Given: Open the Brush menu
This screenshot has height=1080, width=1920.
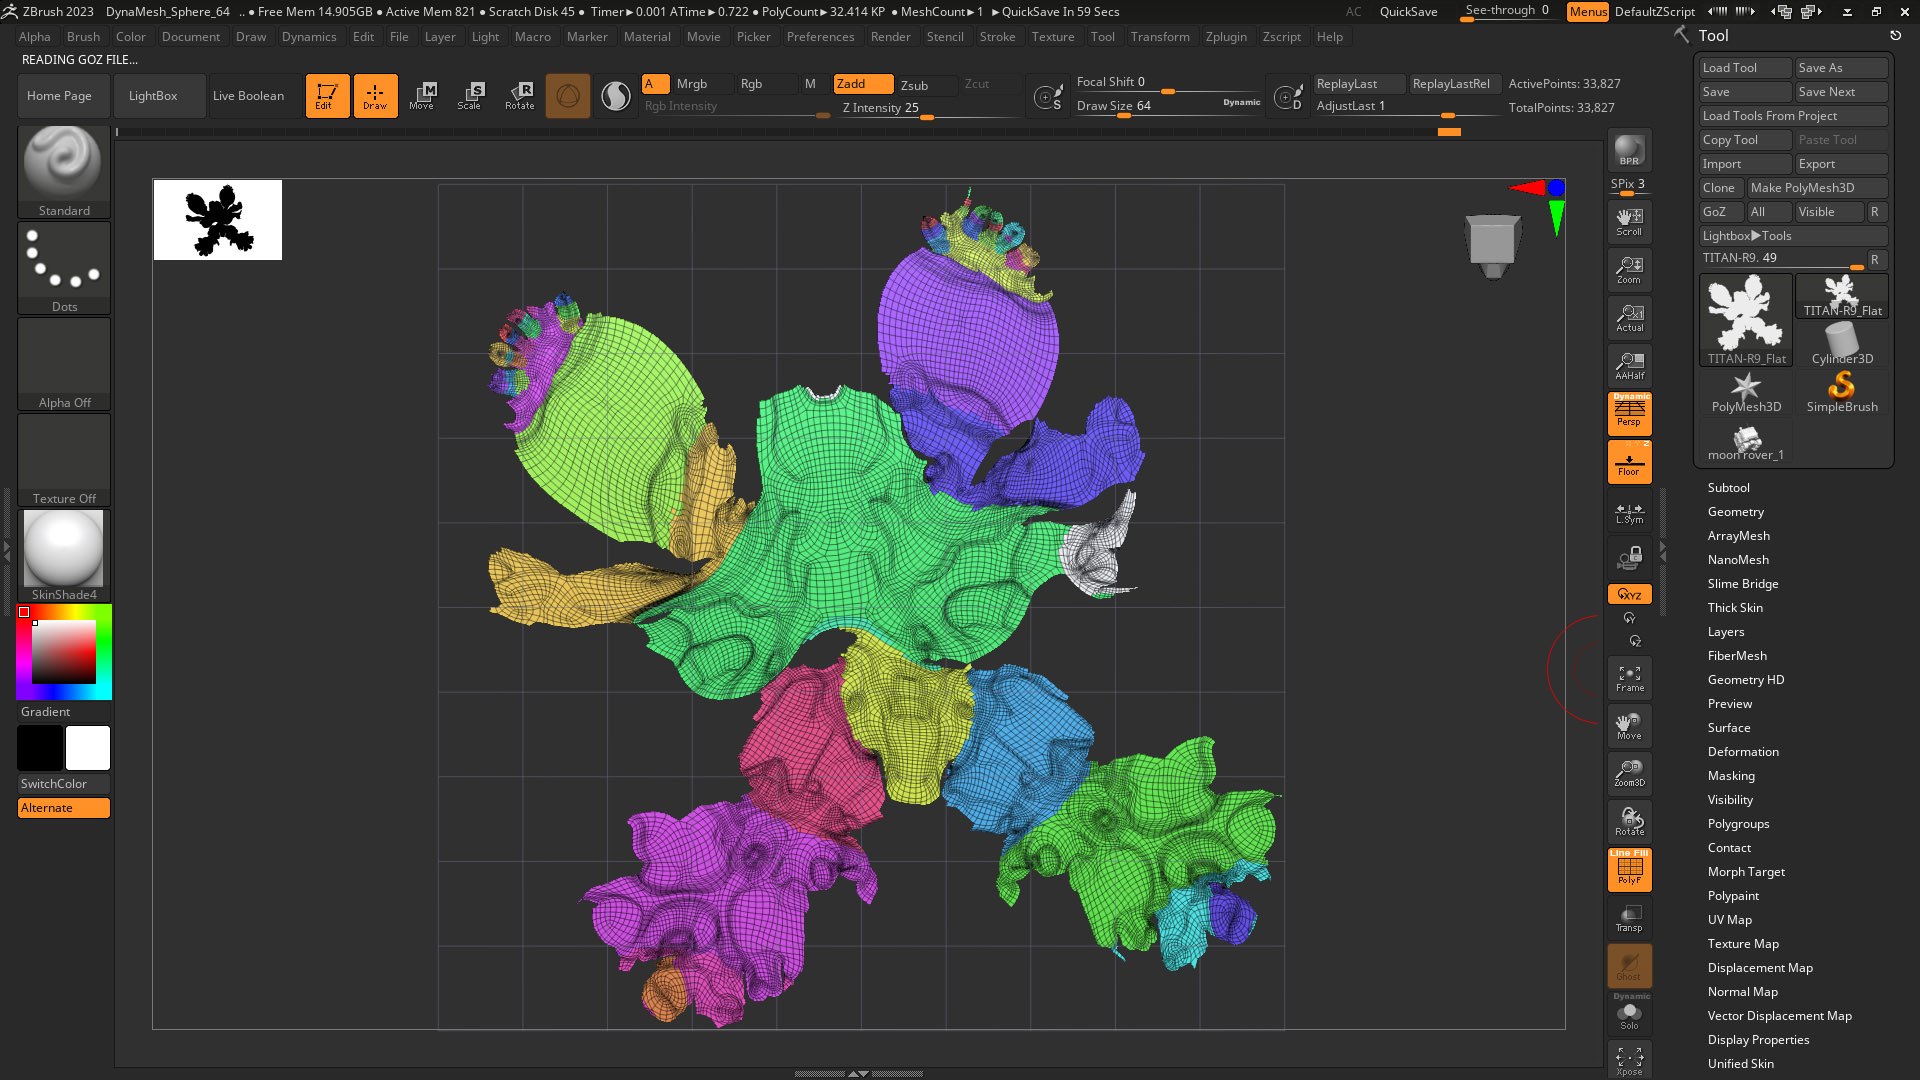Looking at the screenshot, I should (83, 37).
